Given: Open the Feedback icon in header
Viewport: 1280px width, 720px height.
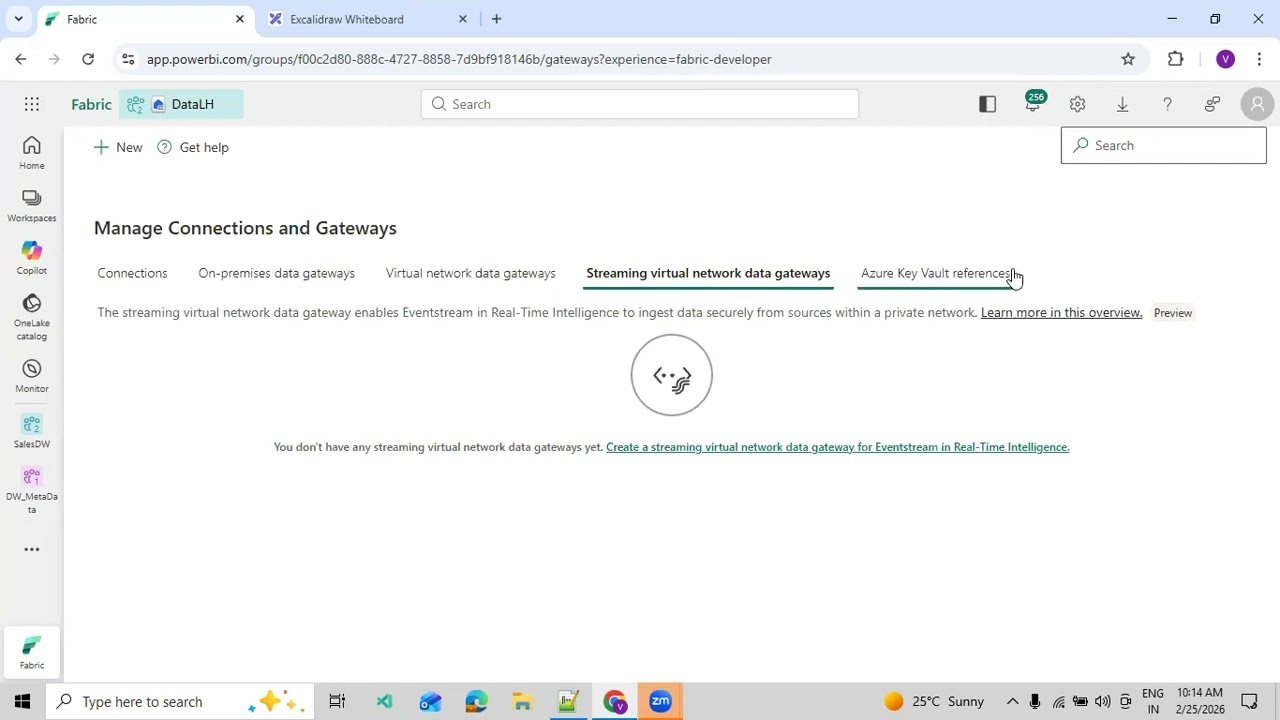Looking at the screenshot, I should pos(1212,104).
